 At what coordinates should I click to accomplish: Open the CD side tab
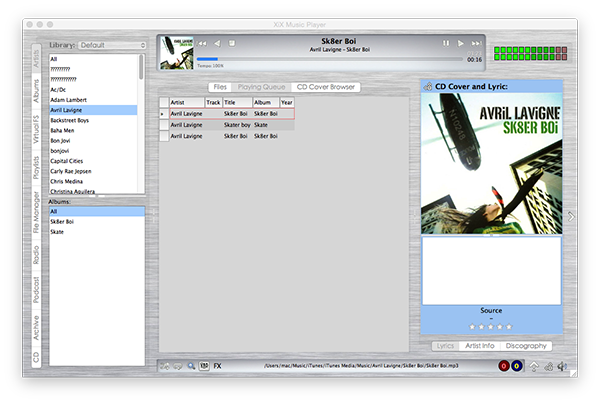coord(36,357)
